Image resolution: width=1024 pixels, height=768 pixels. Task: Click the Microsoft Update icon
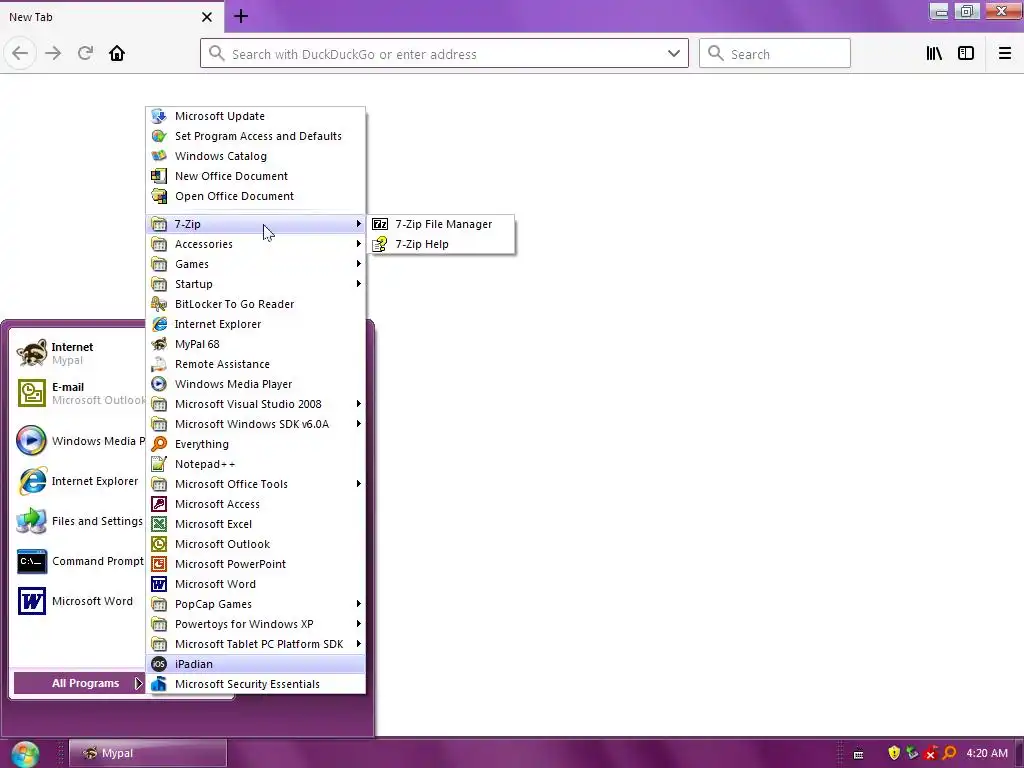159,116
